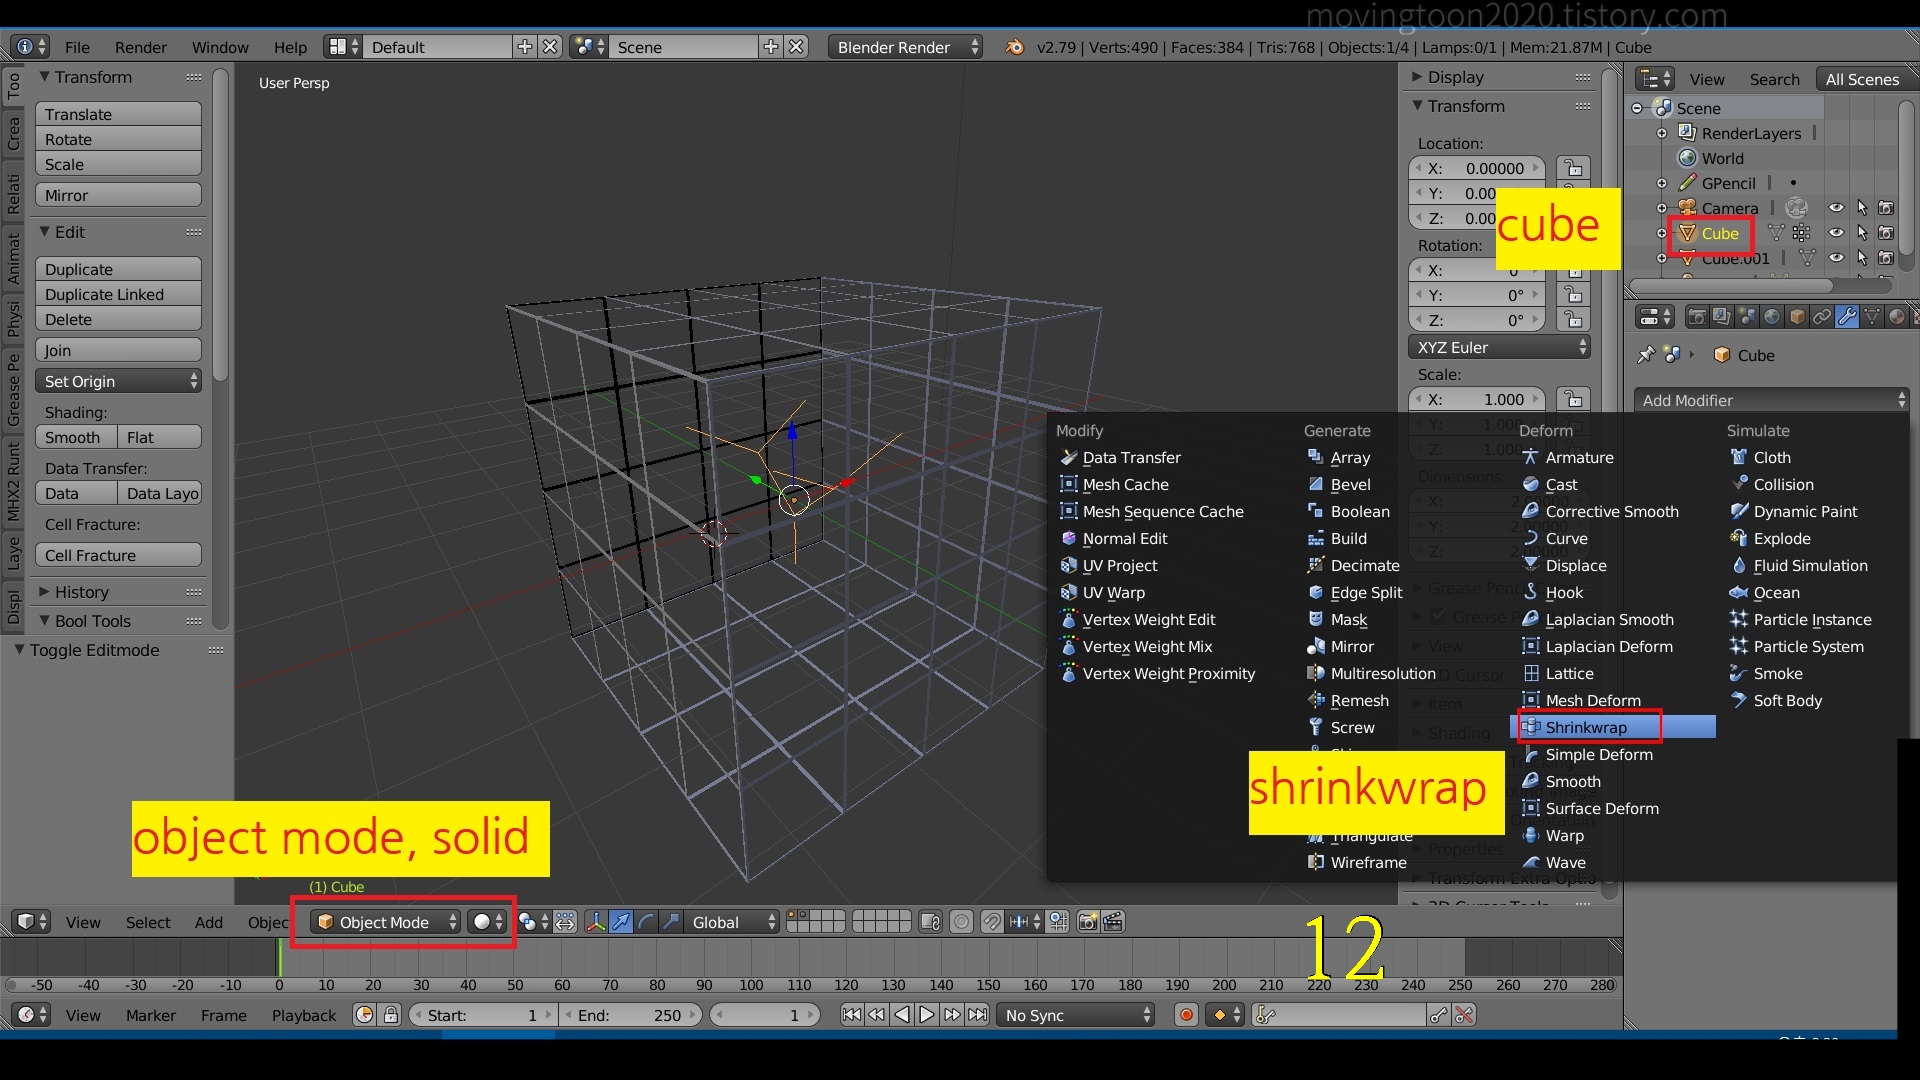Open the Object properties tab cube icon
Viewport: 1920px width, 1080px height.
tap(1797, 317)
